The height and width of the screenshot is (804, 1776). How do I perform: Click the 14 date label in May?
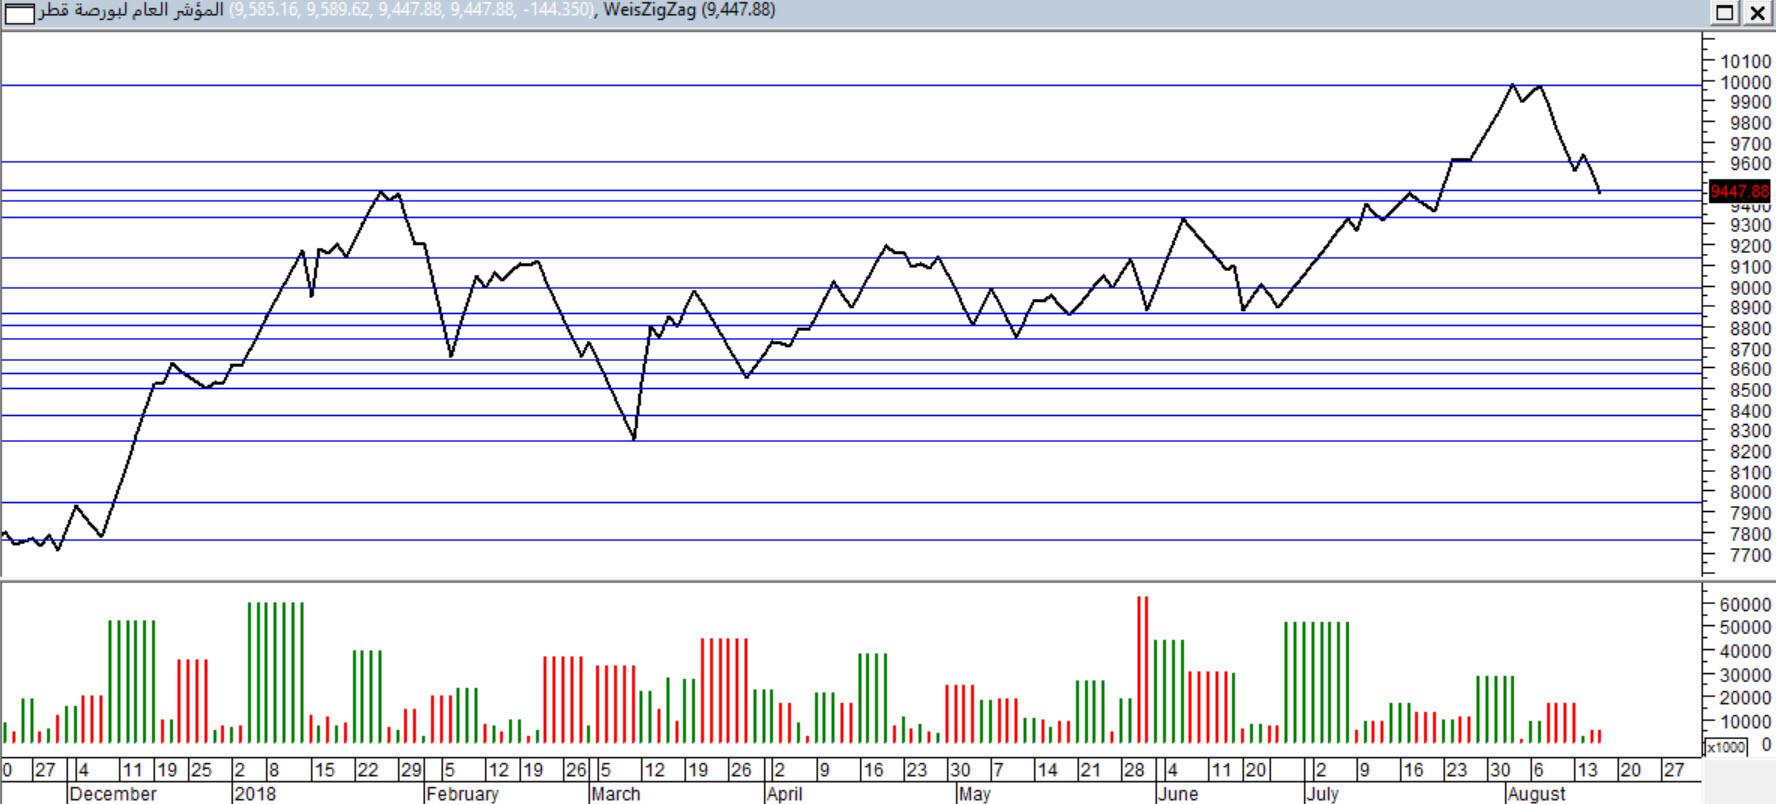click(x=1047, y=771)
